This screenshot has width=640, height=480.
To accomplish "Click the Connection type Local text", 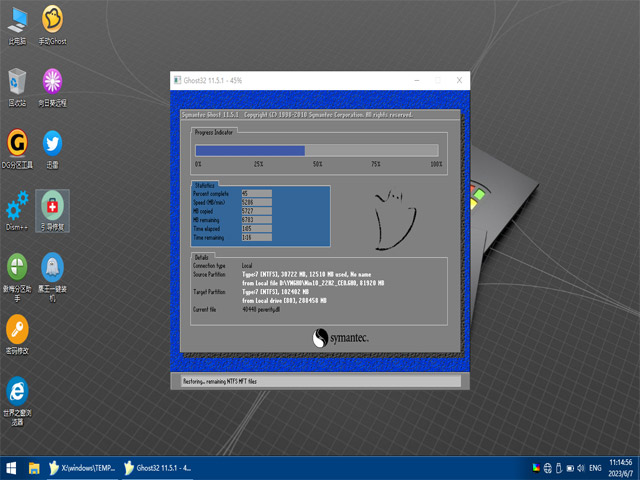I will tap(247, 266).
